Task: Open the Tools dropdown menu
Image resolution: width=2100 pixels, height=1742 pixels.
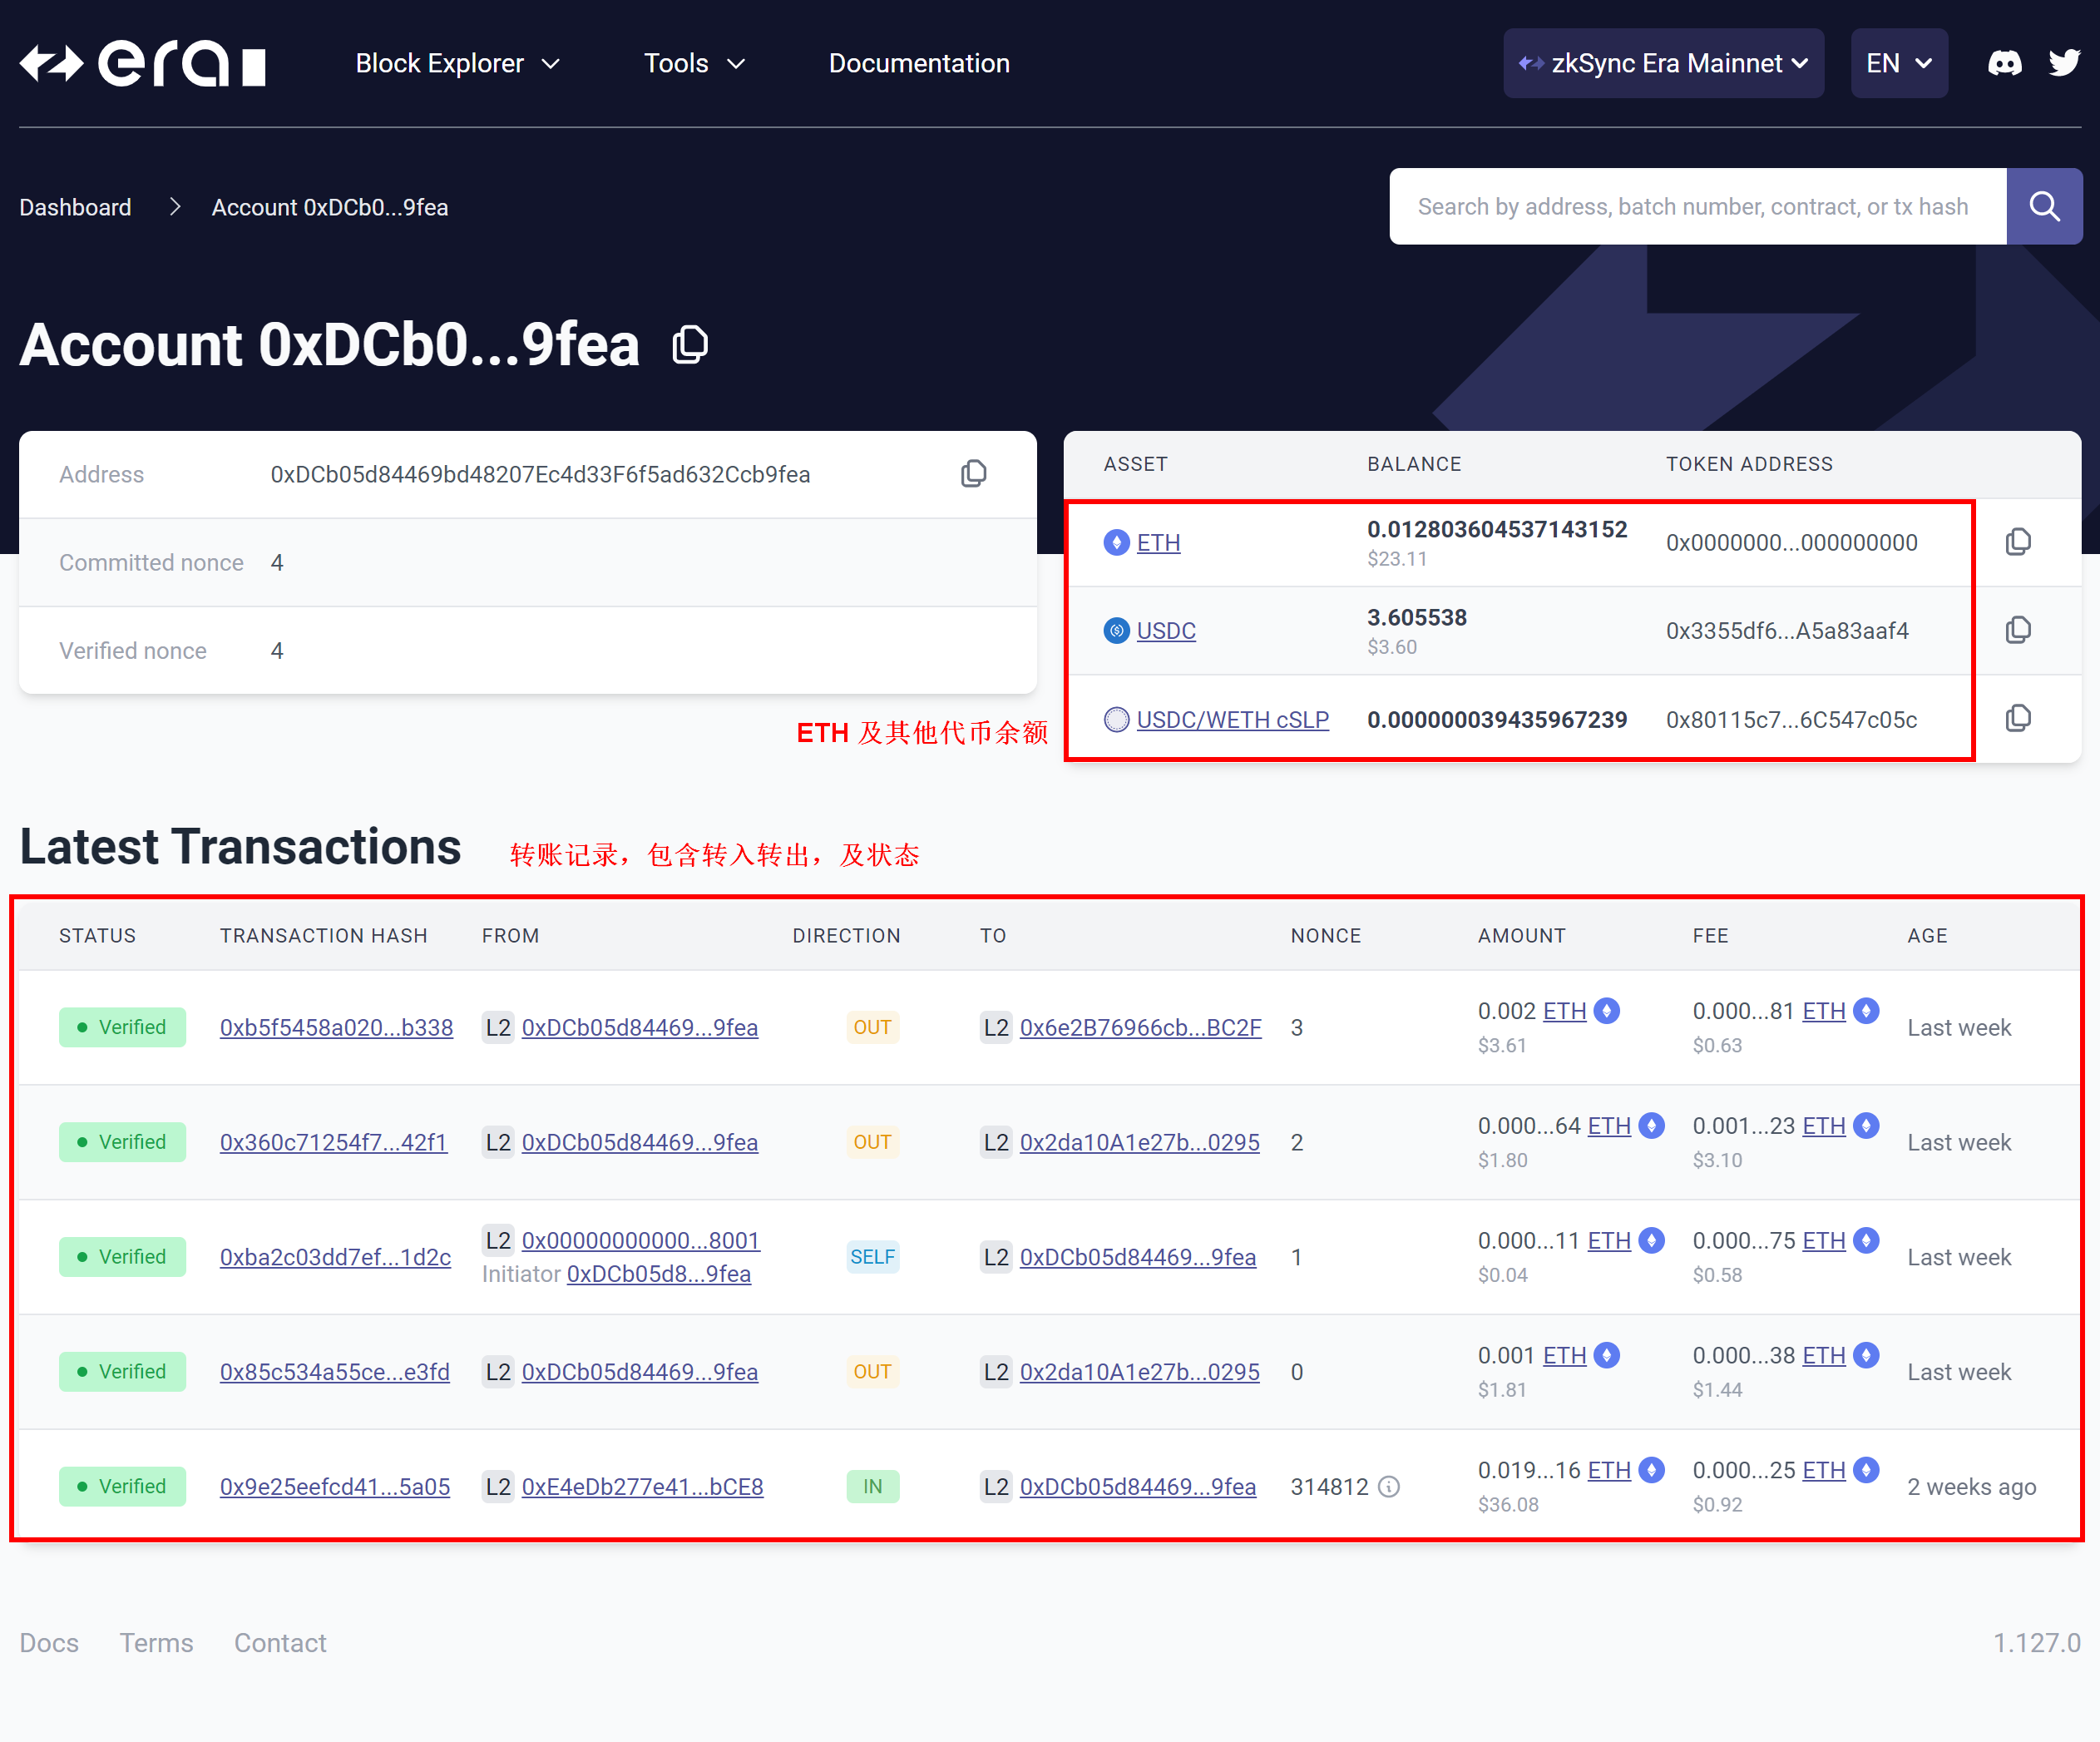Action: 694,64
